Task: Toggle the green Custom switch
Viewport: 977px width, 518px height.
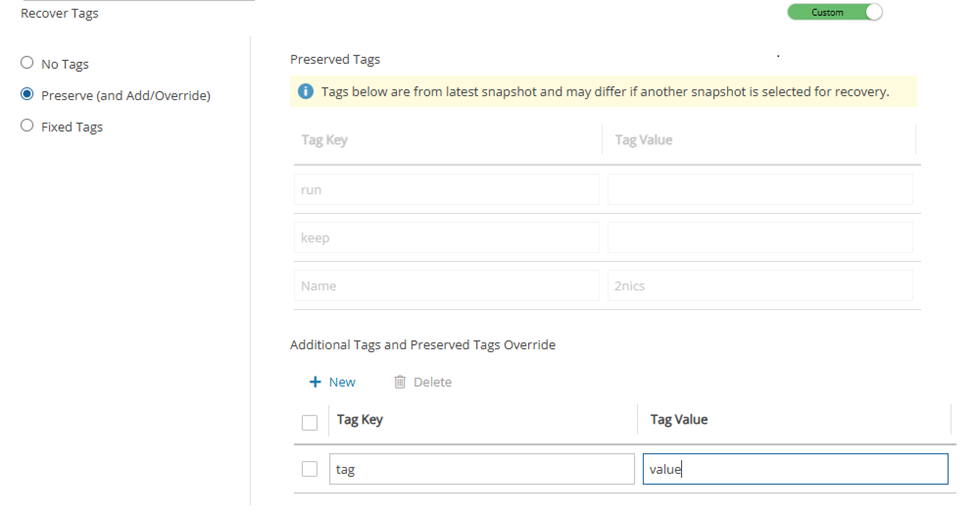Action: 834,13
